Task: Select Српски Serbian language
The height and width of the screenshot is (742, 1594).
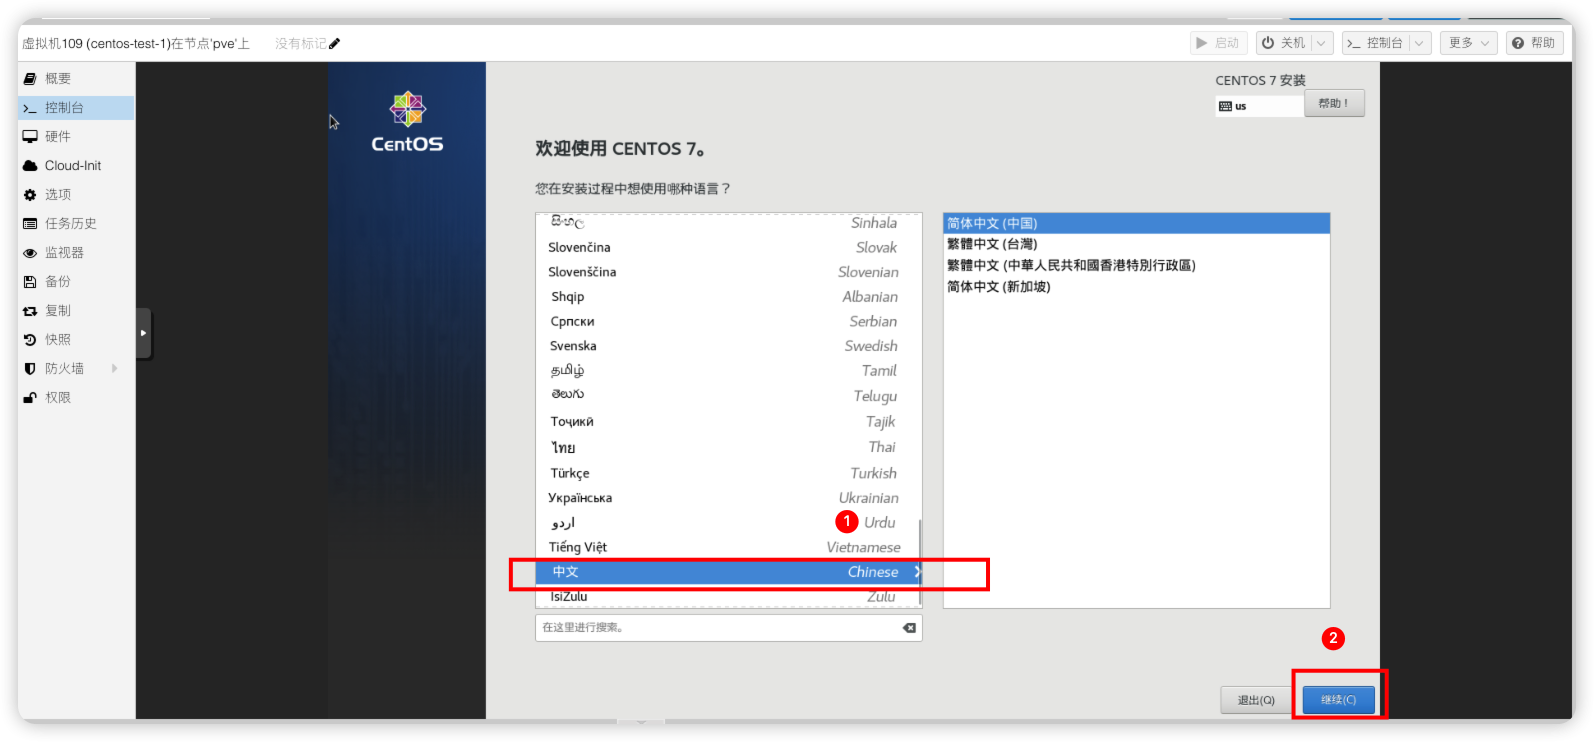Action: (x=728, y=322)
